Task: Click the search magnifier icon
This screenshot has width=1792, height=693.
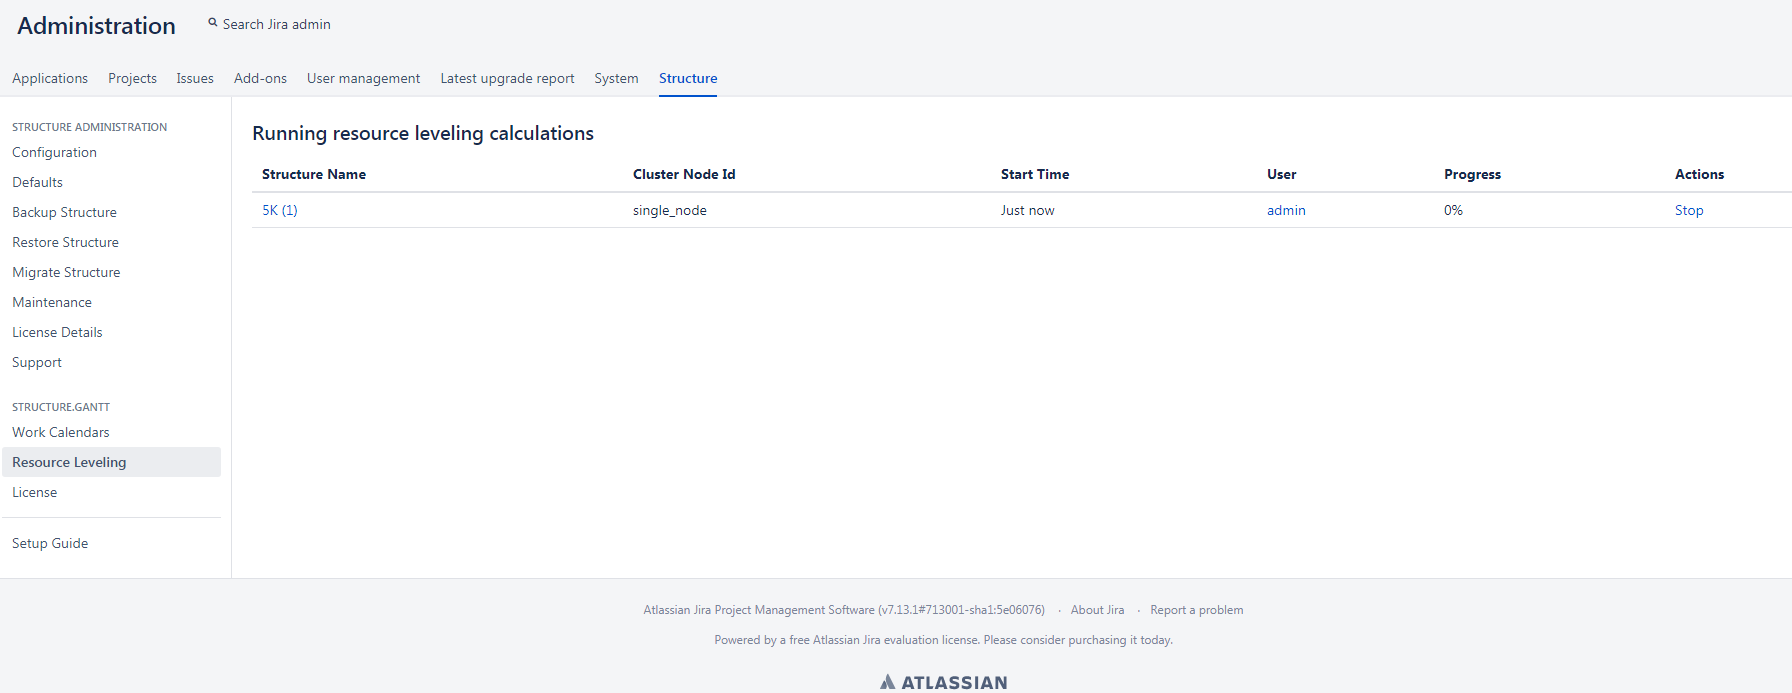Action: click(x=212, y=23)
